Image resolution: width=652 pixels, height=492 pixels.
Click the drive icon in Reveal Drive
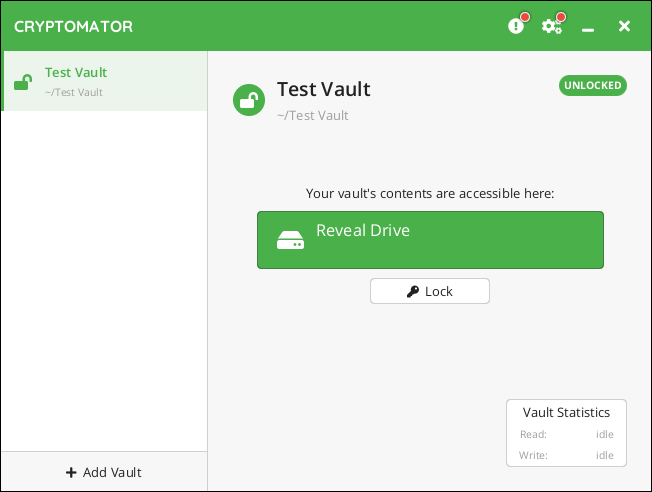(290, 240)
